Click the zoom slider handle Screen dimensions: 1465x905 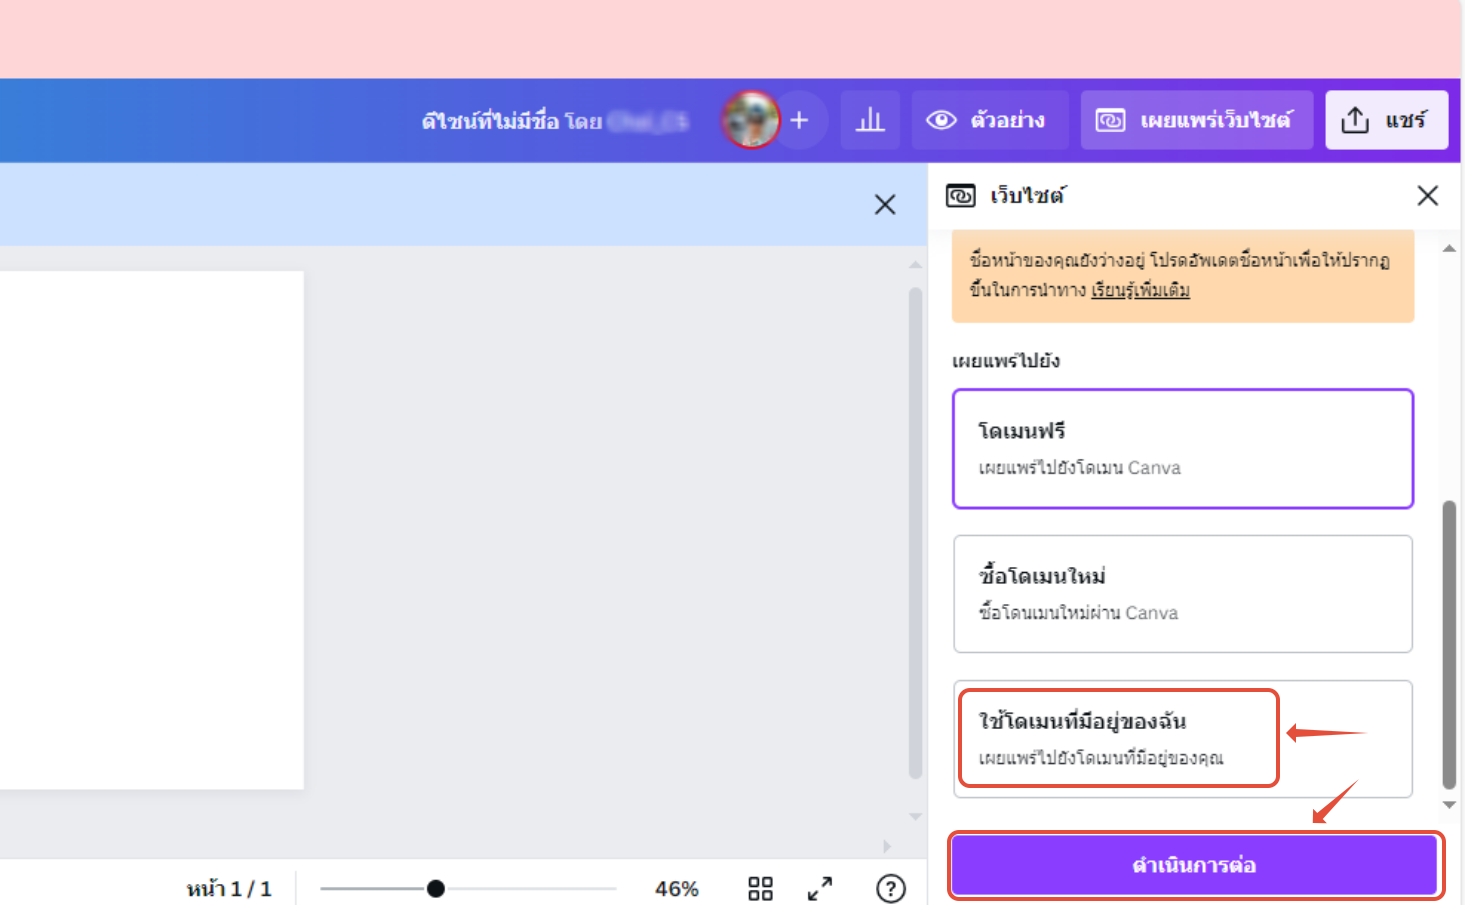(435, 888)
